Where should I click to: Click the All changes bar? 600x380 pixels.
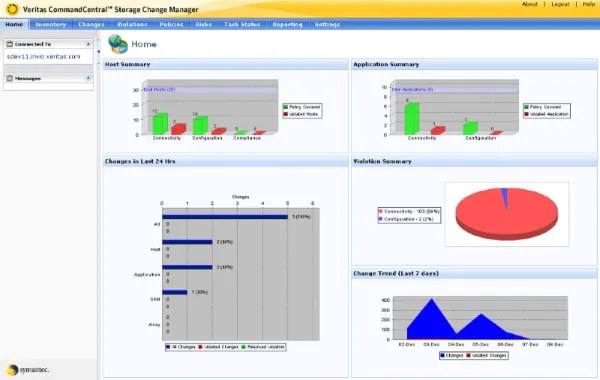coord(225,217)
